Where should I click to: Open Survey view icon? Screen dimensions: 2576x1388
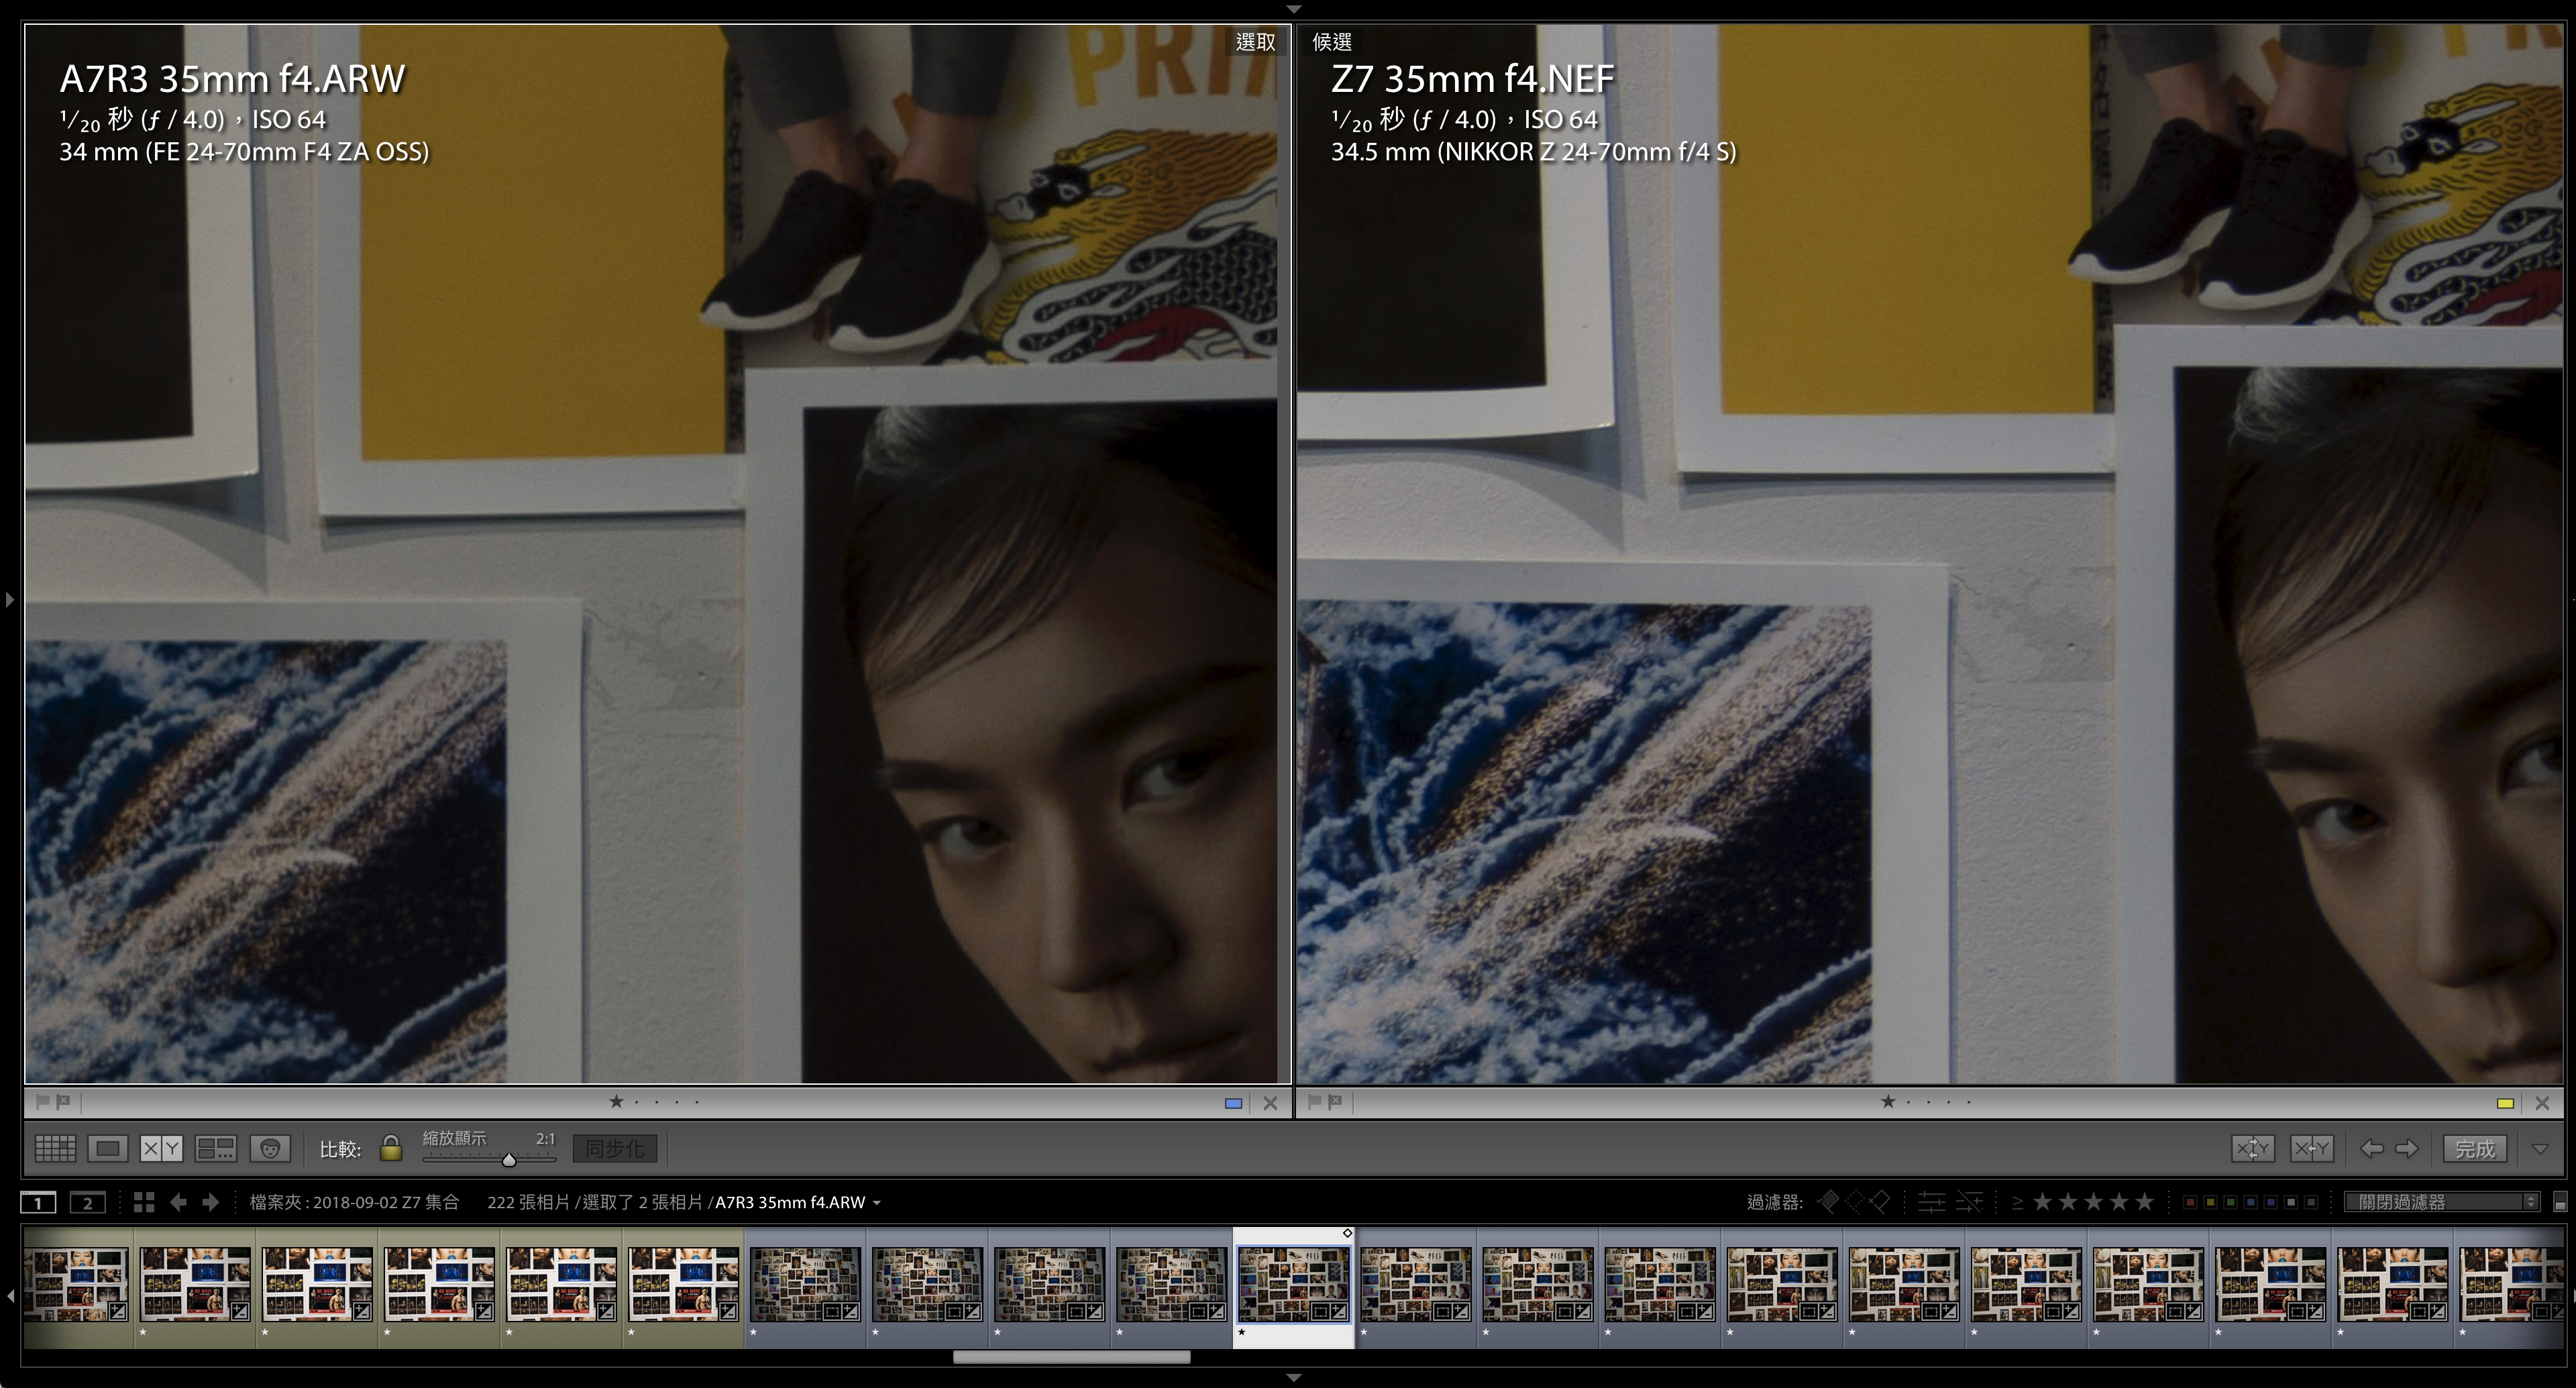[215, 1148]
